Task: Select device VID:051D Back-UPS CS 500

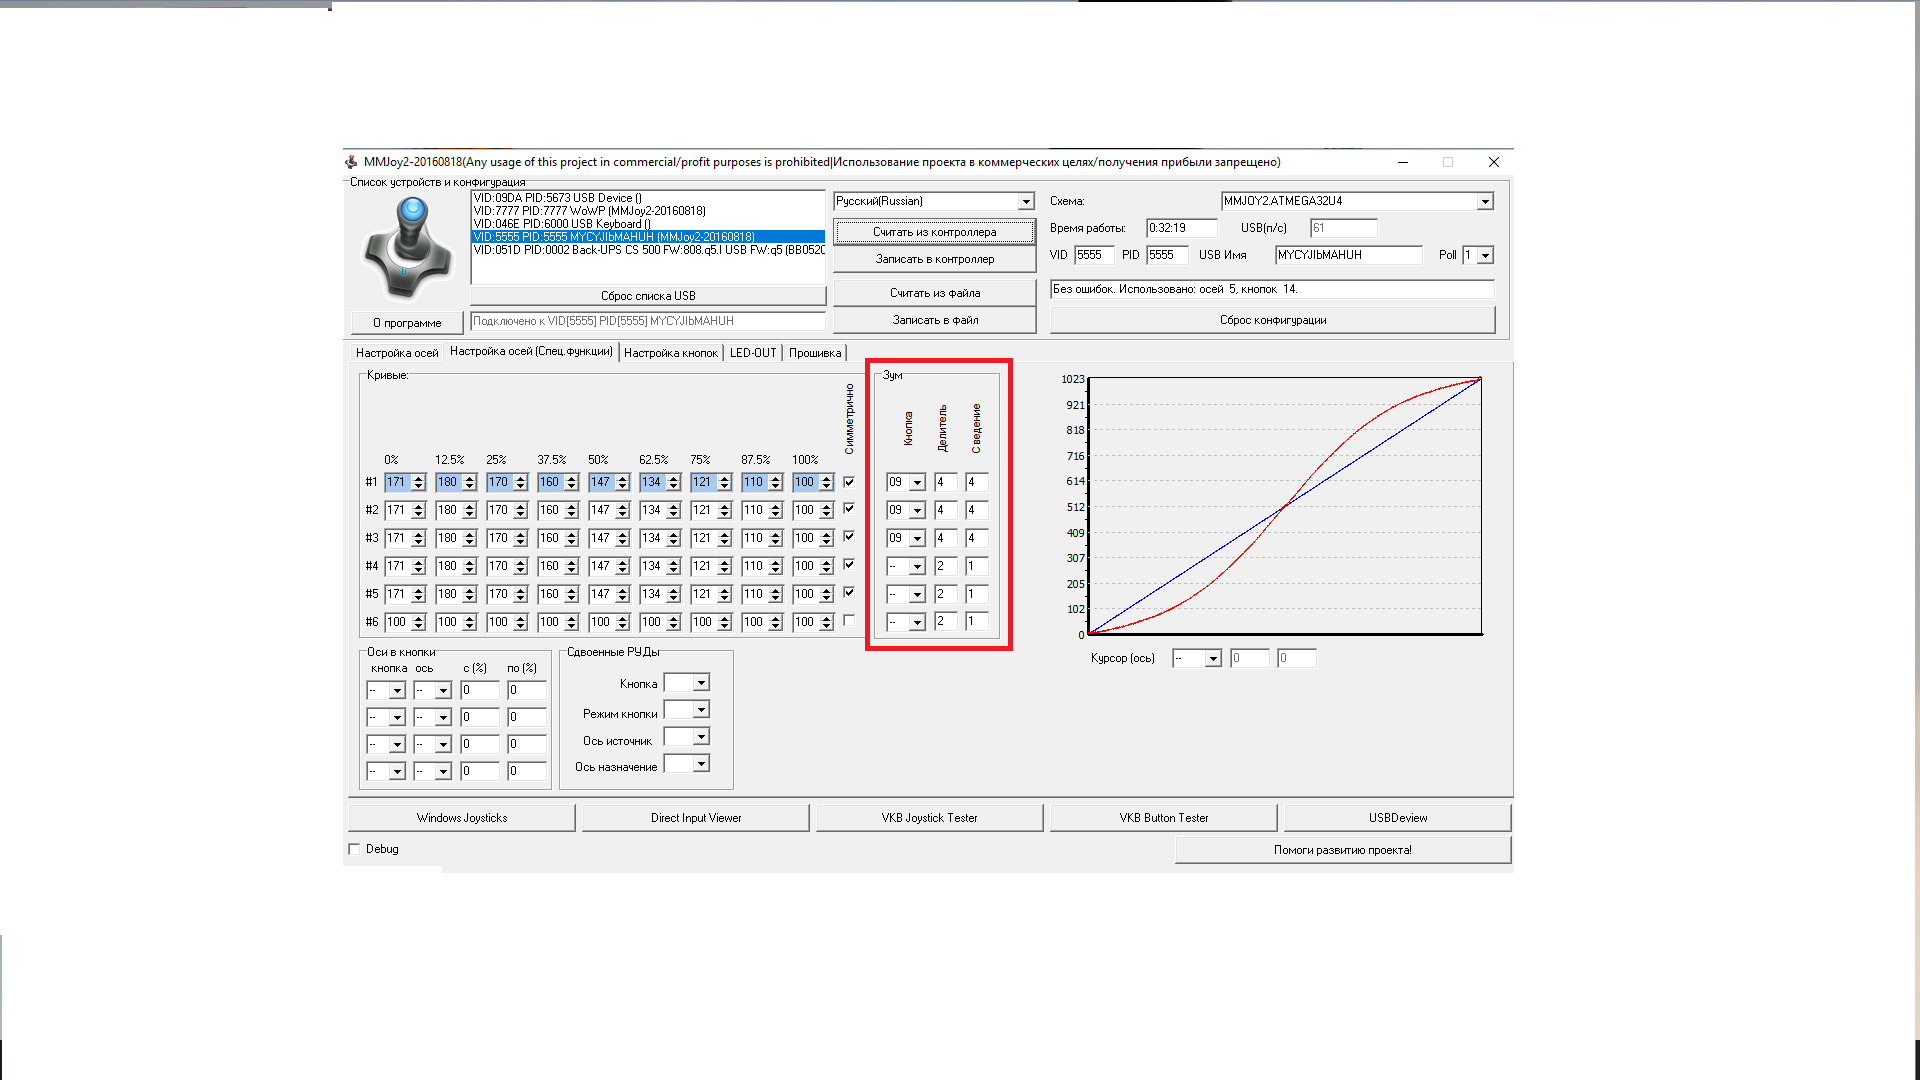Action: (648, 250)
